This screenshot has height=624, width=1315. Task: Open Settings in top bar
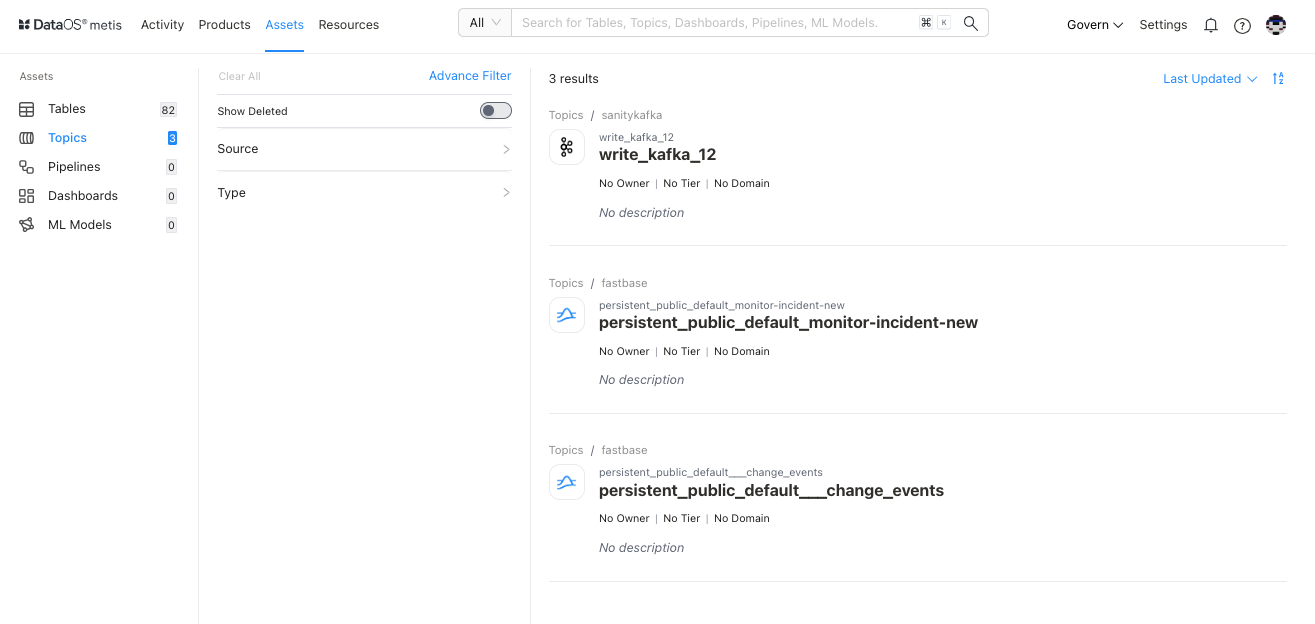pos(1163,25)
